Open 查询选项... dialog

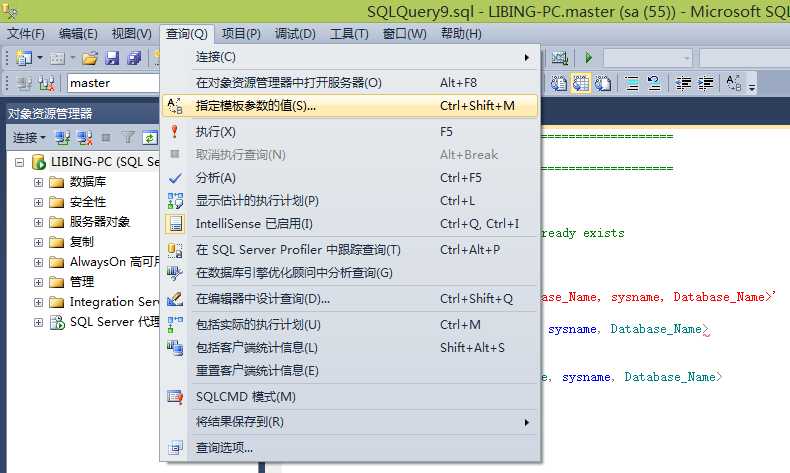click(x=350, y=447)
